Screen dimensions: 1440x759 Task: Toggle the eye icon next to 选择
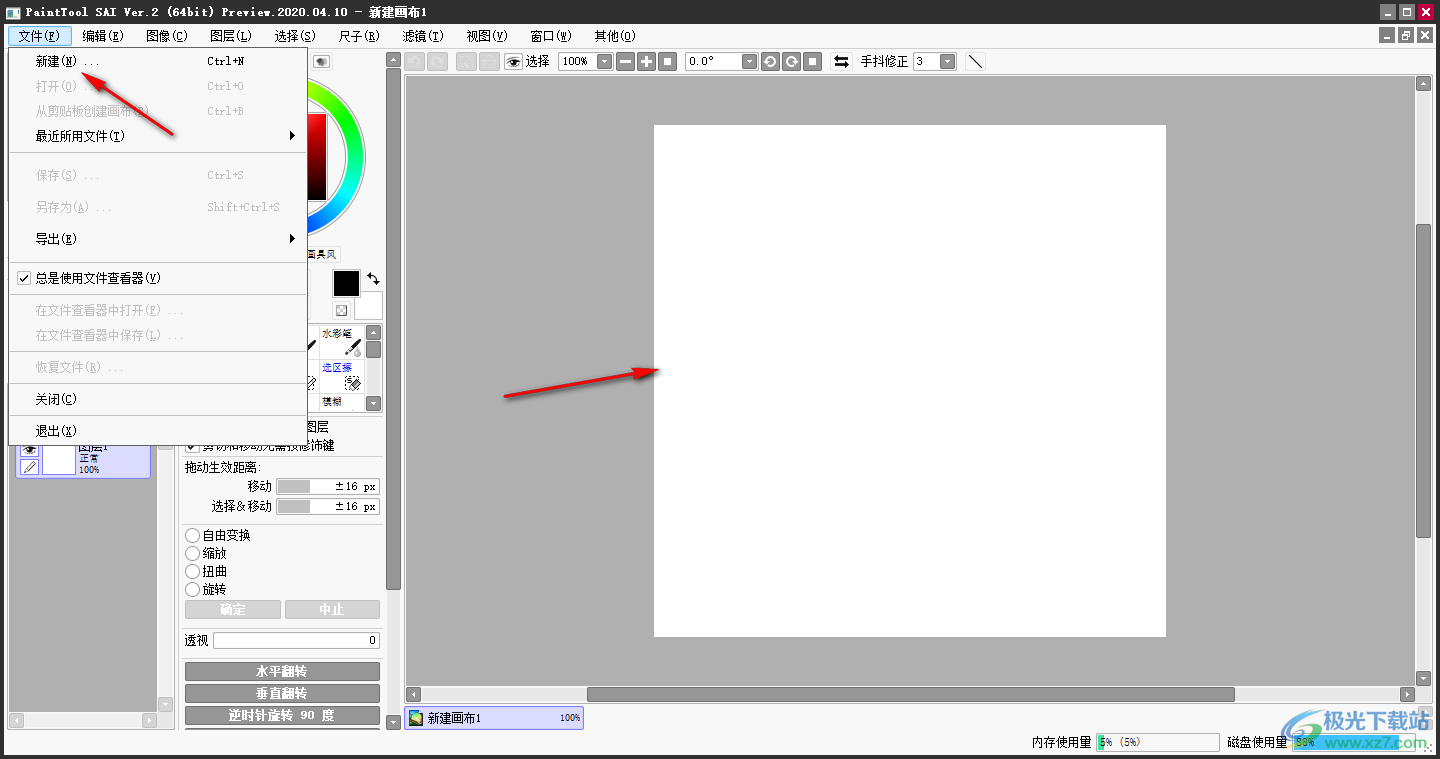click(513, 61)
